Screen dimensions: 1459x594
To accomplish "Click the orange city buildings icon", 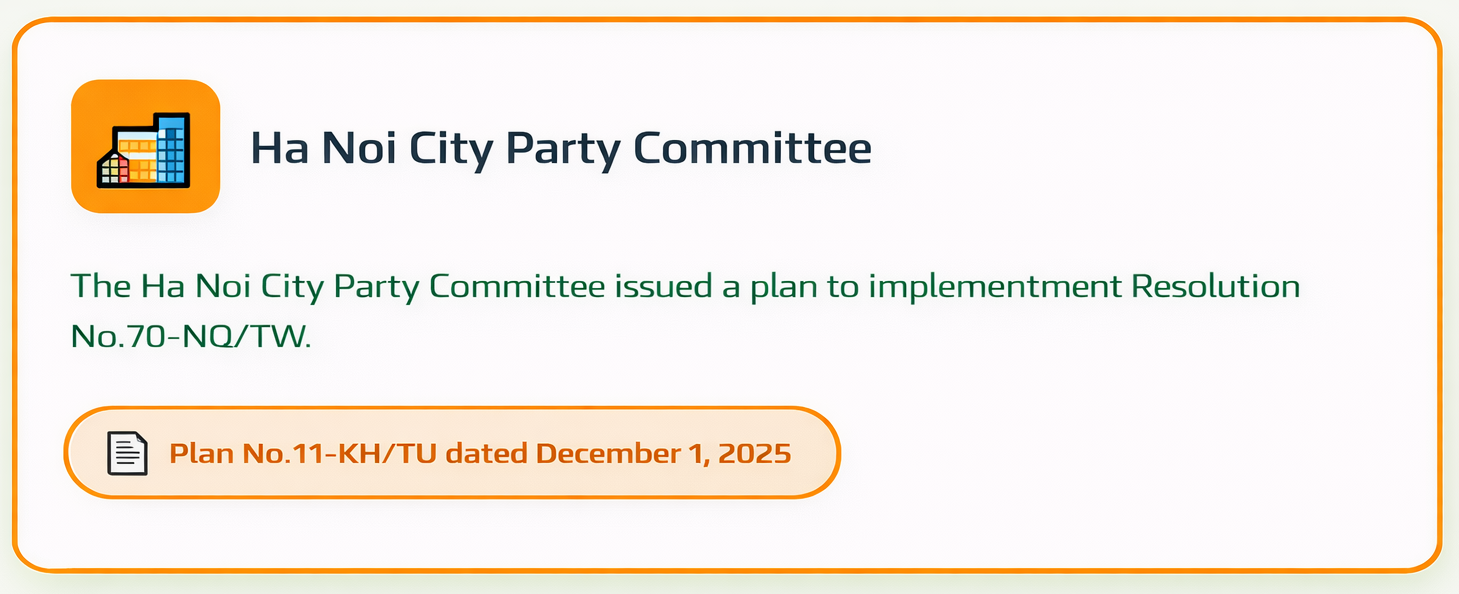I will pyautogui.click(x=145, y=146).
